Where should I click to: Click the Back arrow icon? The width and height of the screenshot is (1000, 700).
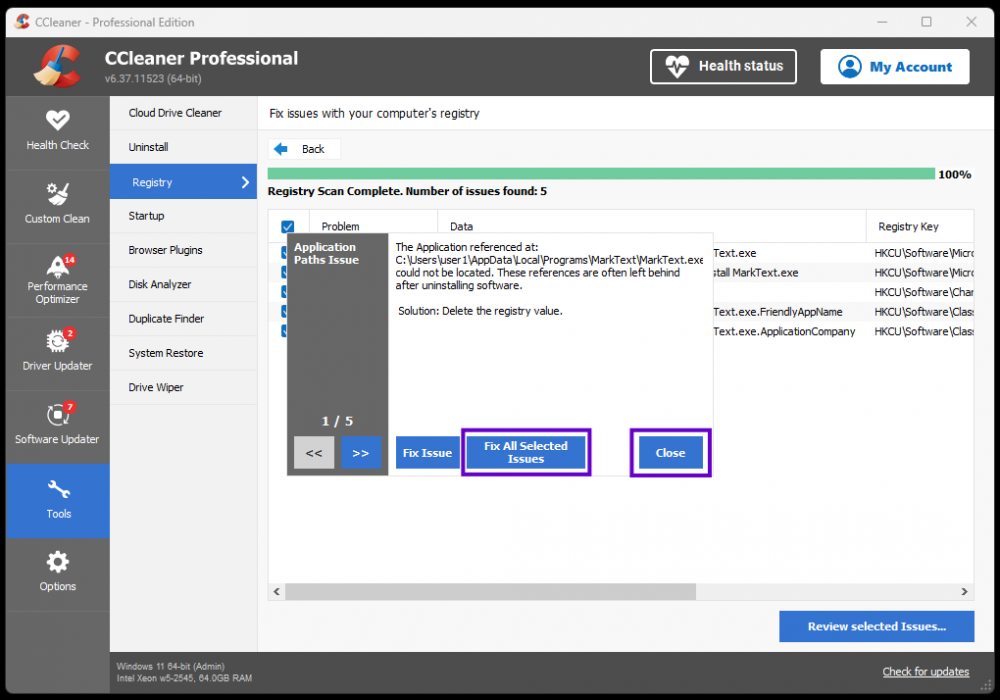coord(281,149)
